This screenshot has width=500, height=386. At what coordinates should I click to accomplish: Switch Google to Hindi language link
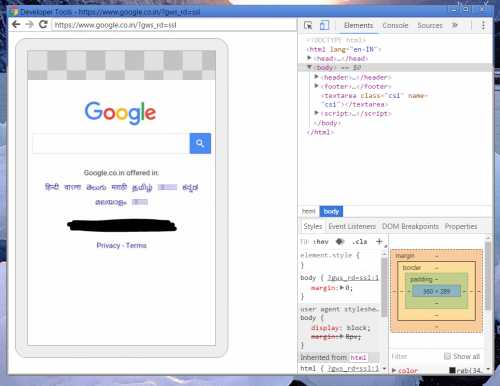tap(52, 187)
